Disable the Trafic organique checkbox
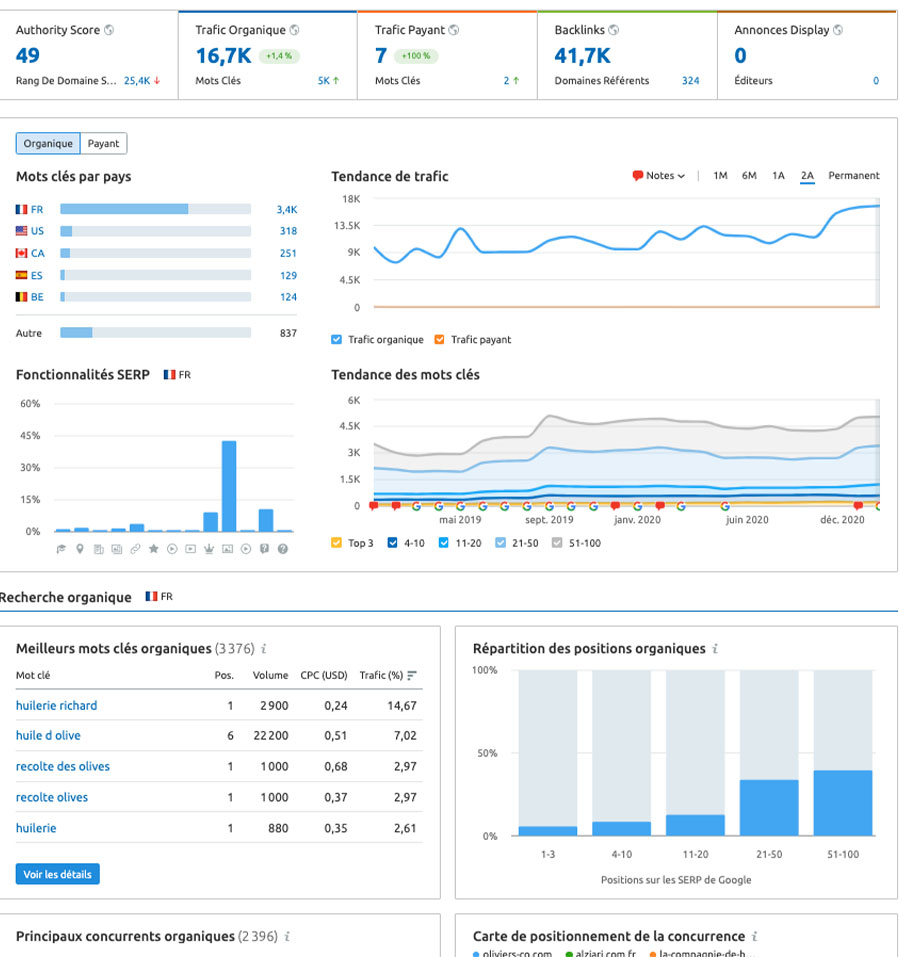Image resolution: width=900 pixels, height=957 pixels. click(337, 339)
